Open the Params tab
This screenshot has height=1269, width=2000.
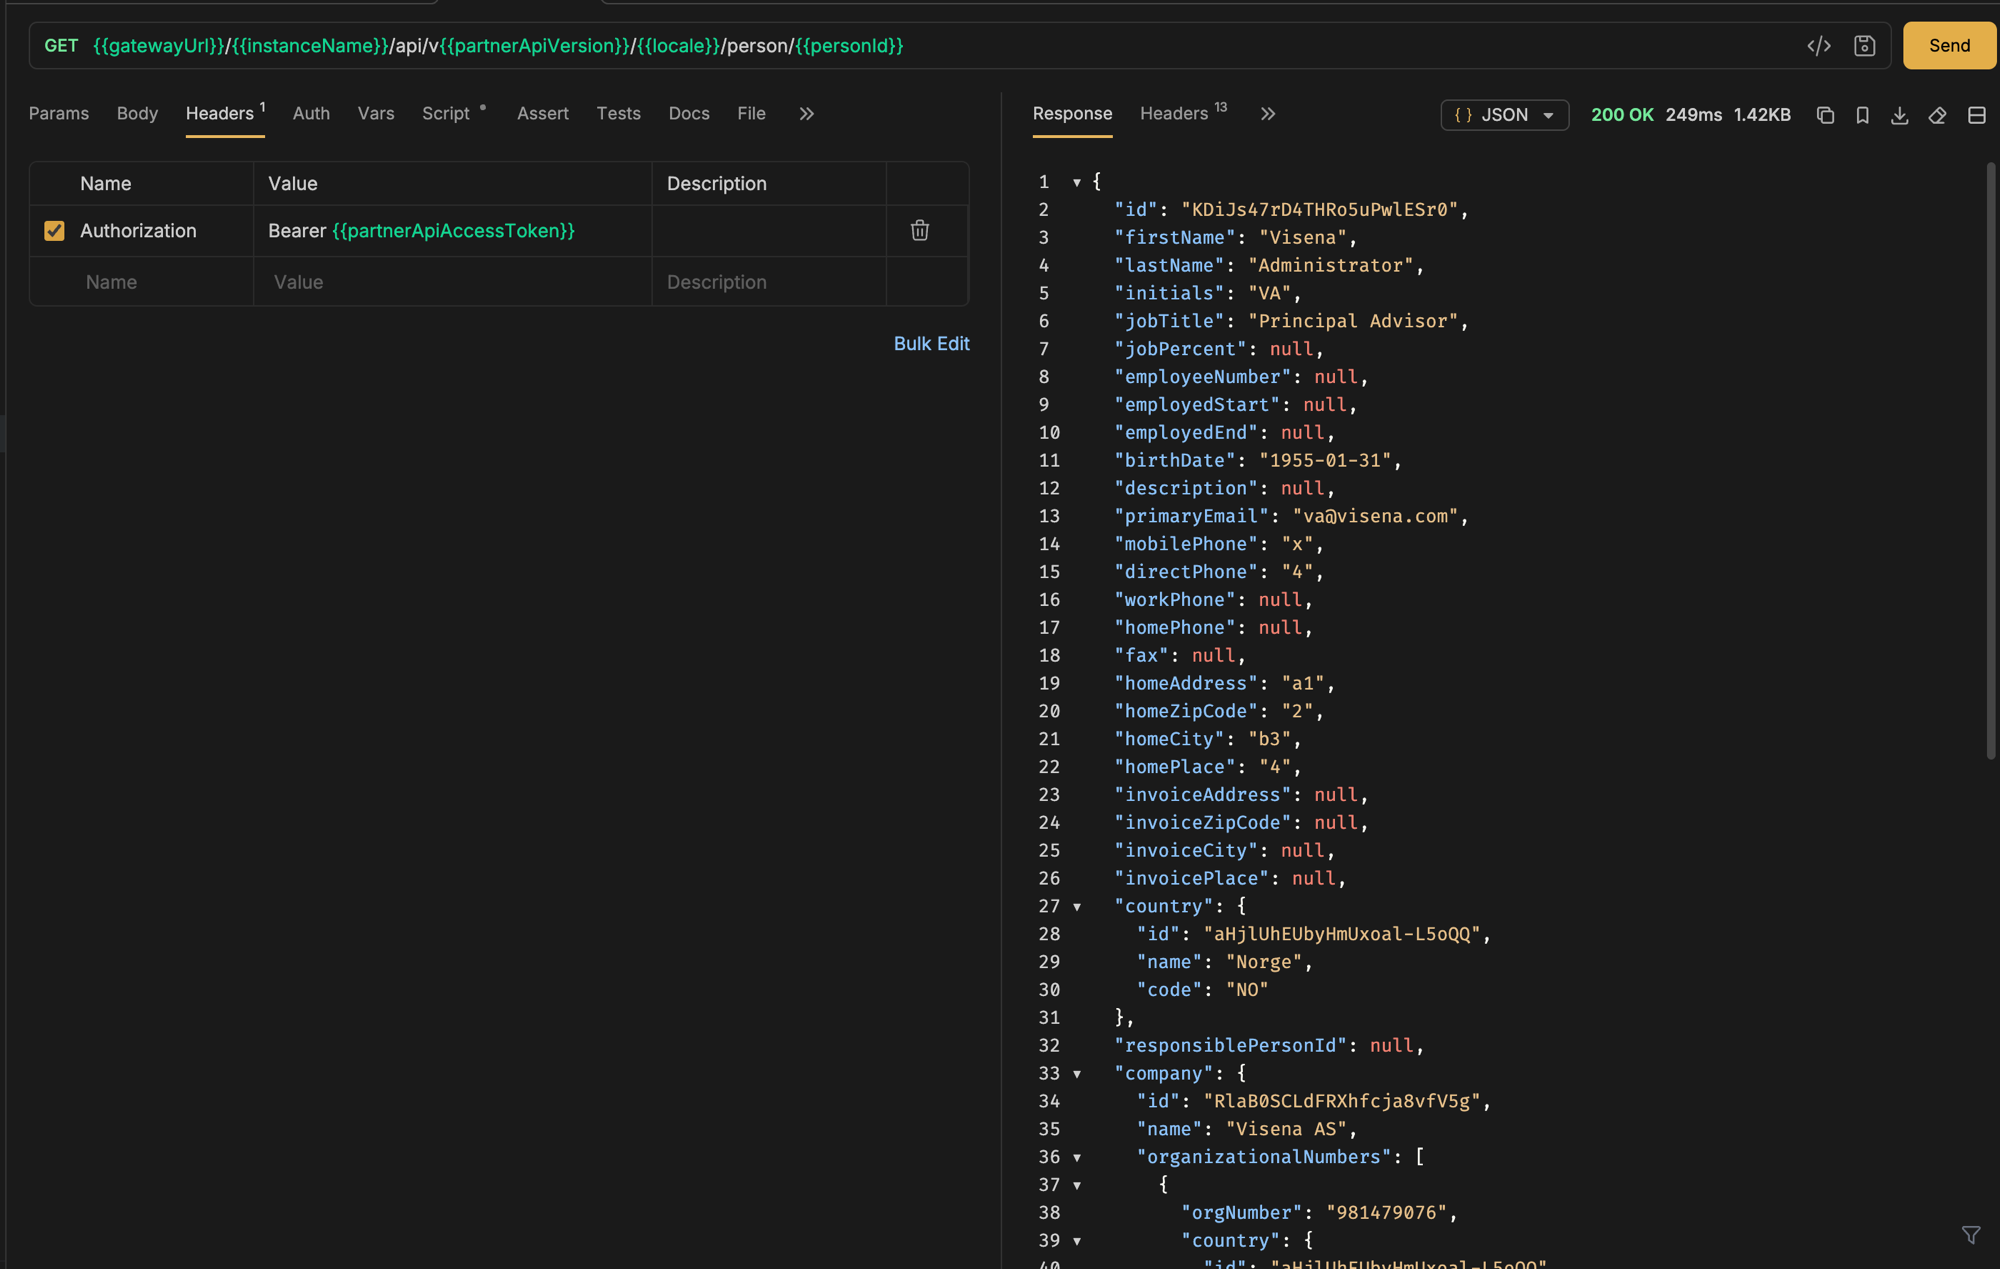pyautogui.click(x=59, y=114)
